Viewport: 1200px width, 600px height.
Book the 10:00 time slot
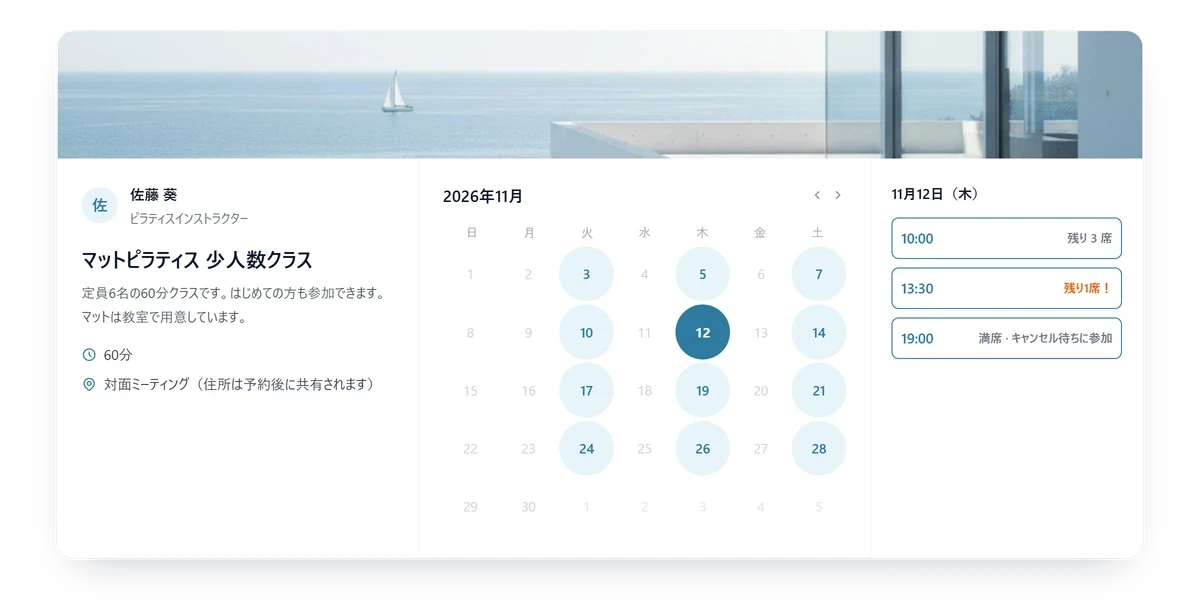(x=1006, y=238)
